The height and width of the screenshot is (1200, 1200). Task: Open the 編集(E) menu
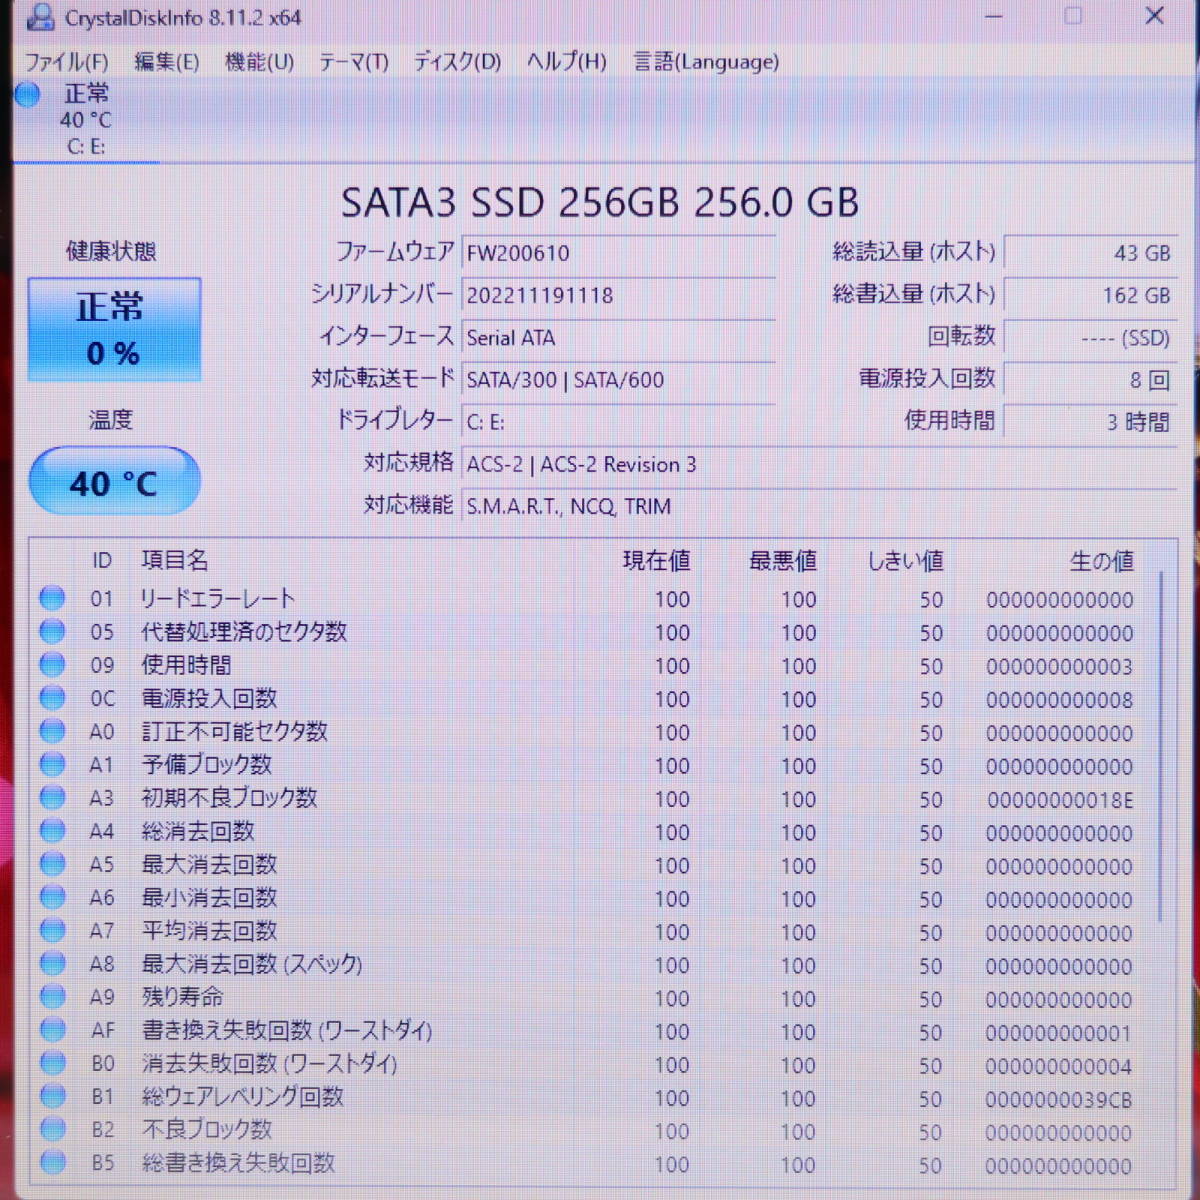point(166,62)
